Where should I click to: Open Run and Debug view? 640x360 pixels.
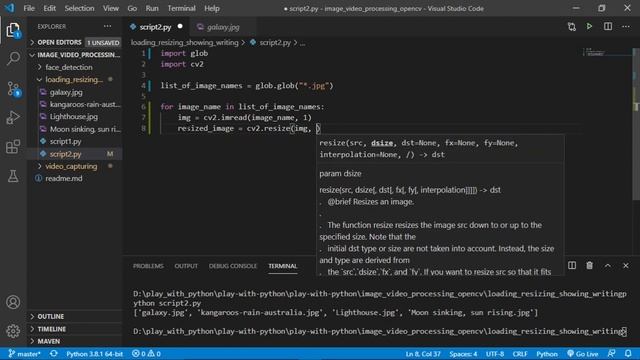13,118
